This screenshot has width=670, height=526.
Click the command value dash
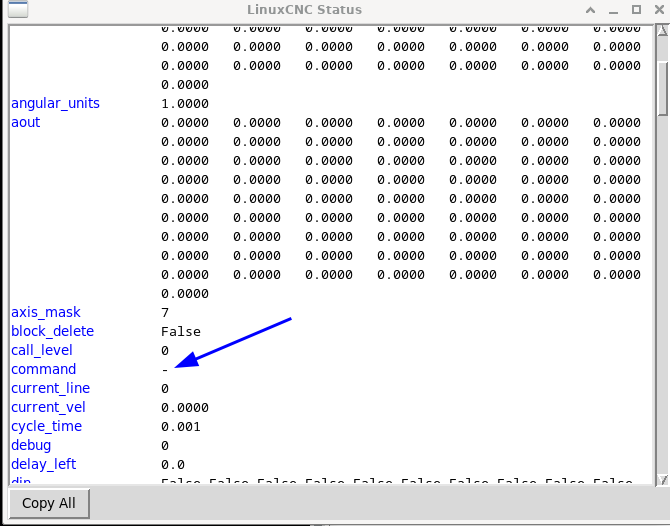(165, 370)
